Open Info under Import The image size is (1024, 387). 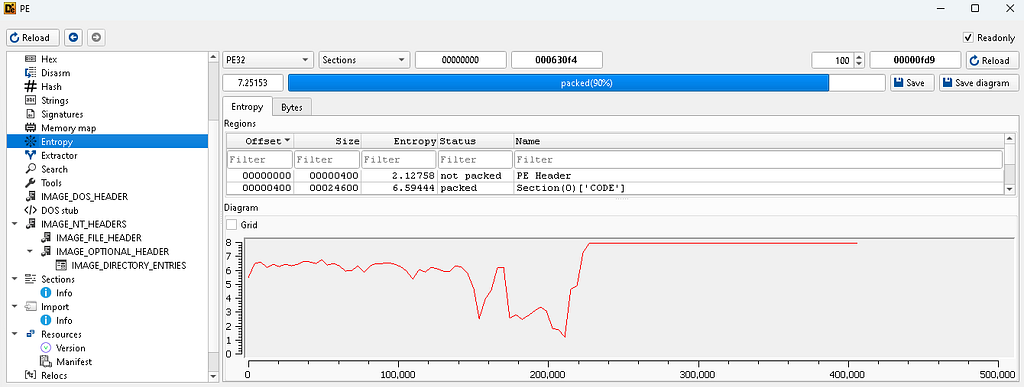pos(64,320)
